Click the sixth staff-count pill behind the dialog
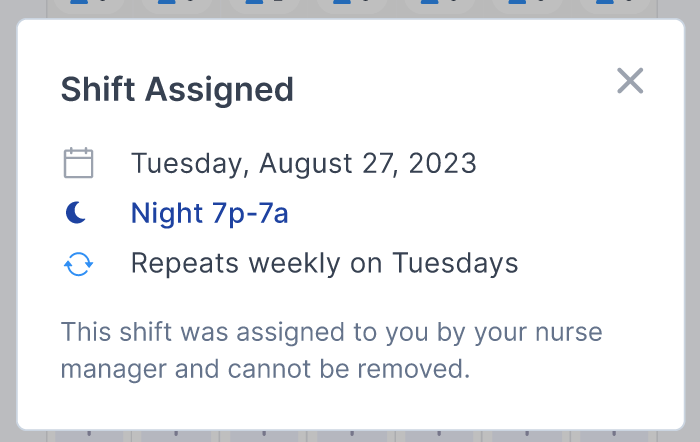700x442 pixels. click(527, 5)
